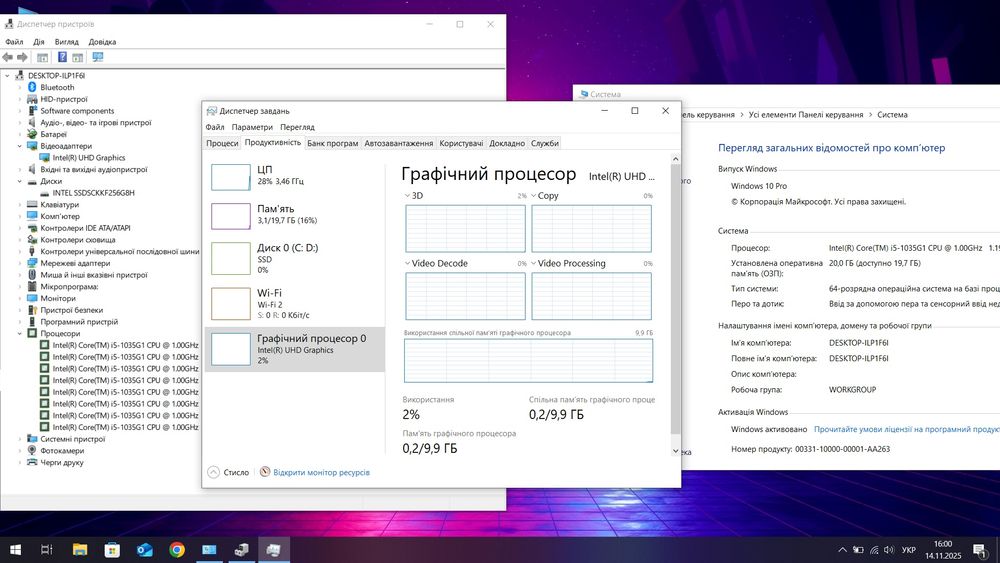Open Файл menu in Device Manager
The image size is (1000, 563).
pos(14,42)
